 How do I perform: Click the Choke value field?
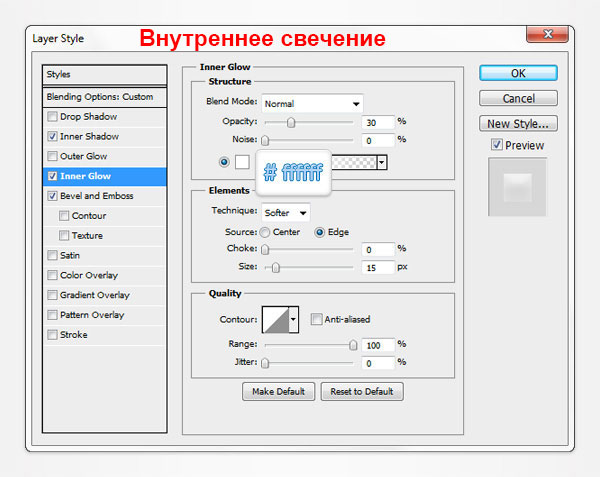(x=378, y=249)
